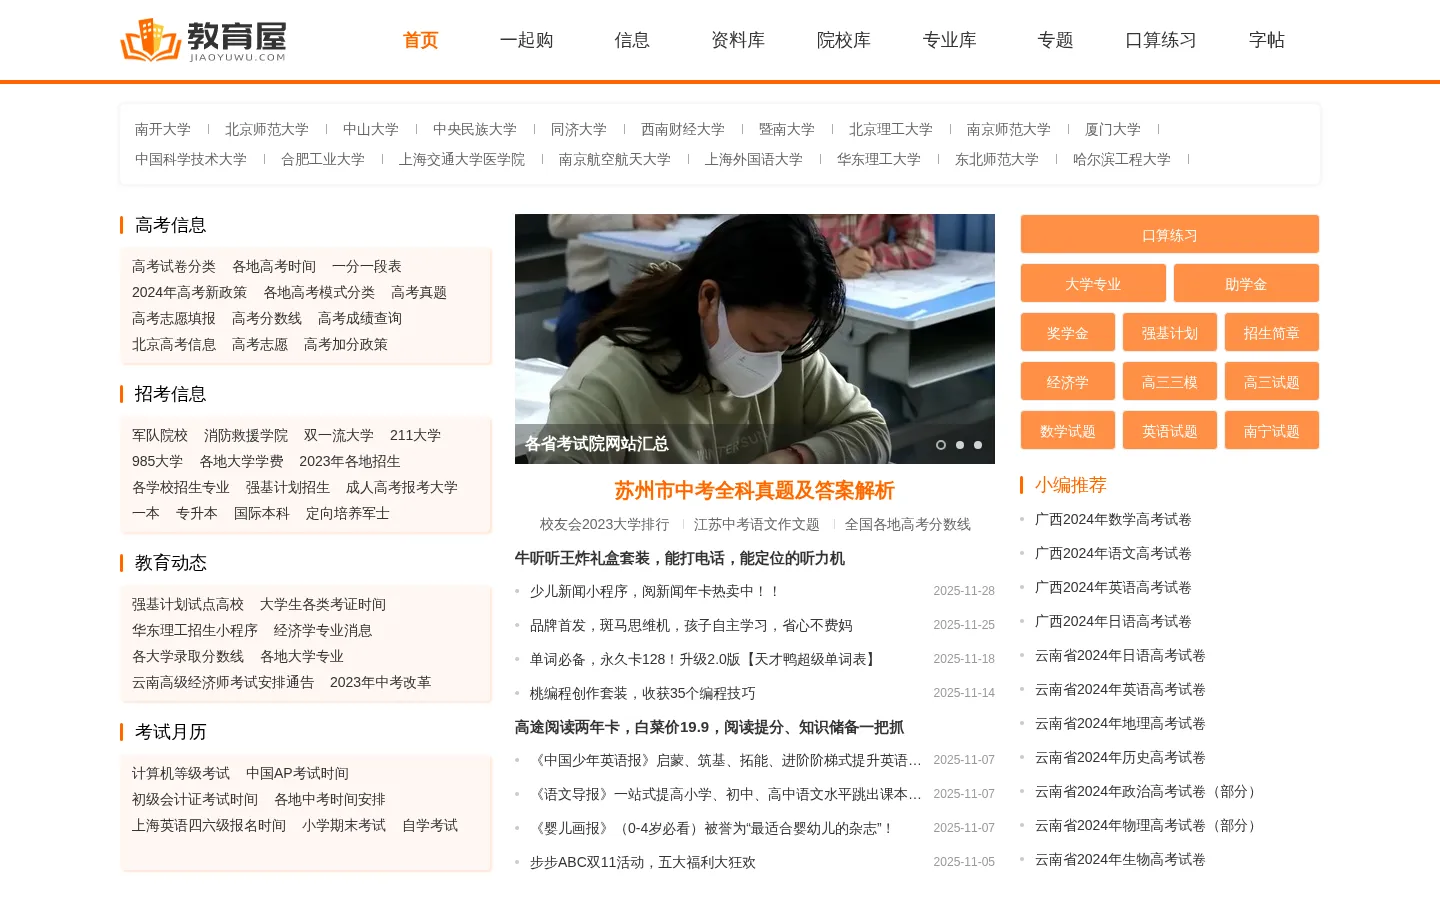Viewport: 1440px width, 900px height.
Task: Open article 桃编程创作套装，收获35个编程技巧
Action: [643, 694]
